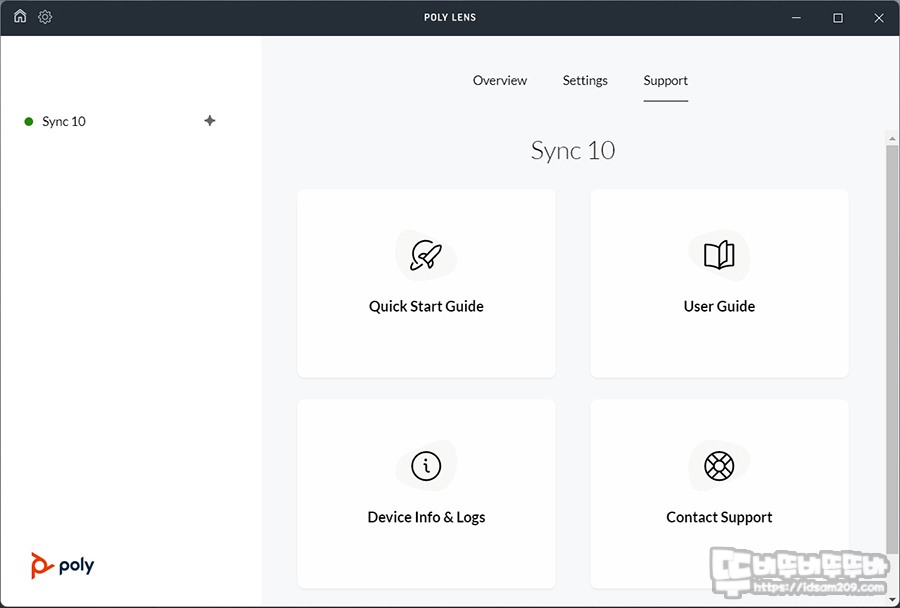Select the Support tab
Screen dimensions: 900x608
665,80
